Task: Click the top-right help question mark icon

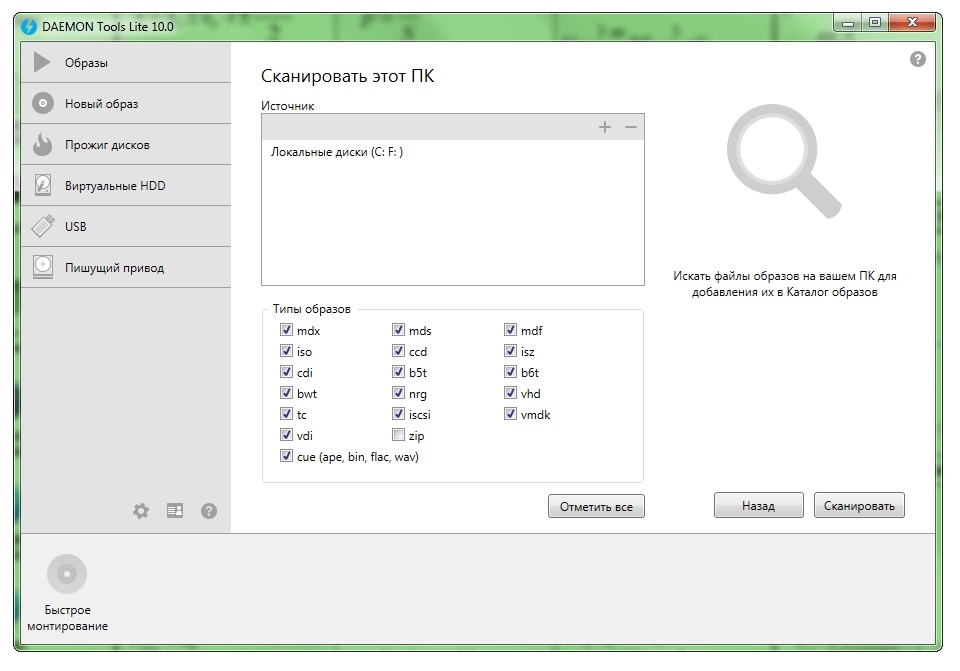Action: coord(918,60)
